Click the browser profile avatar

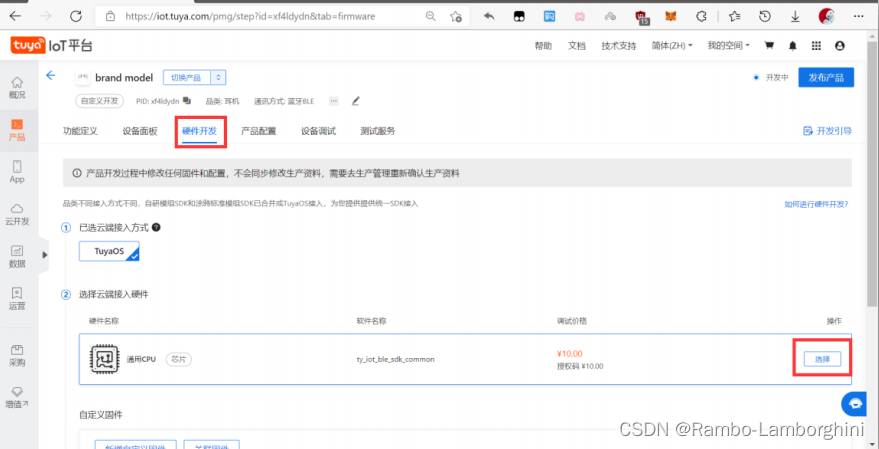827,16
